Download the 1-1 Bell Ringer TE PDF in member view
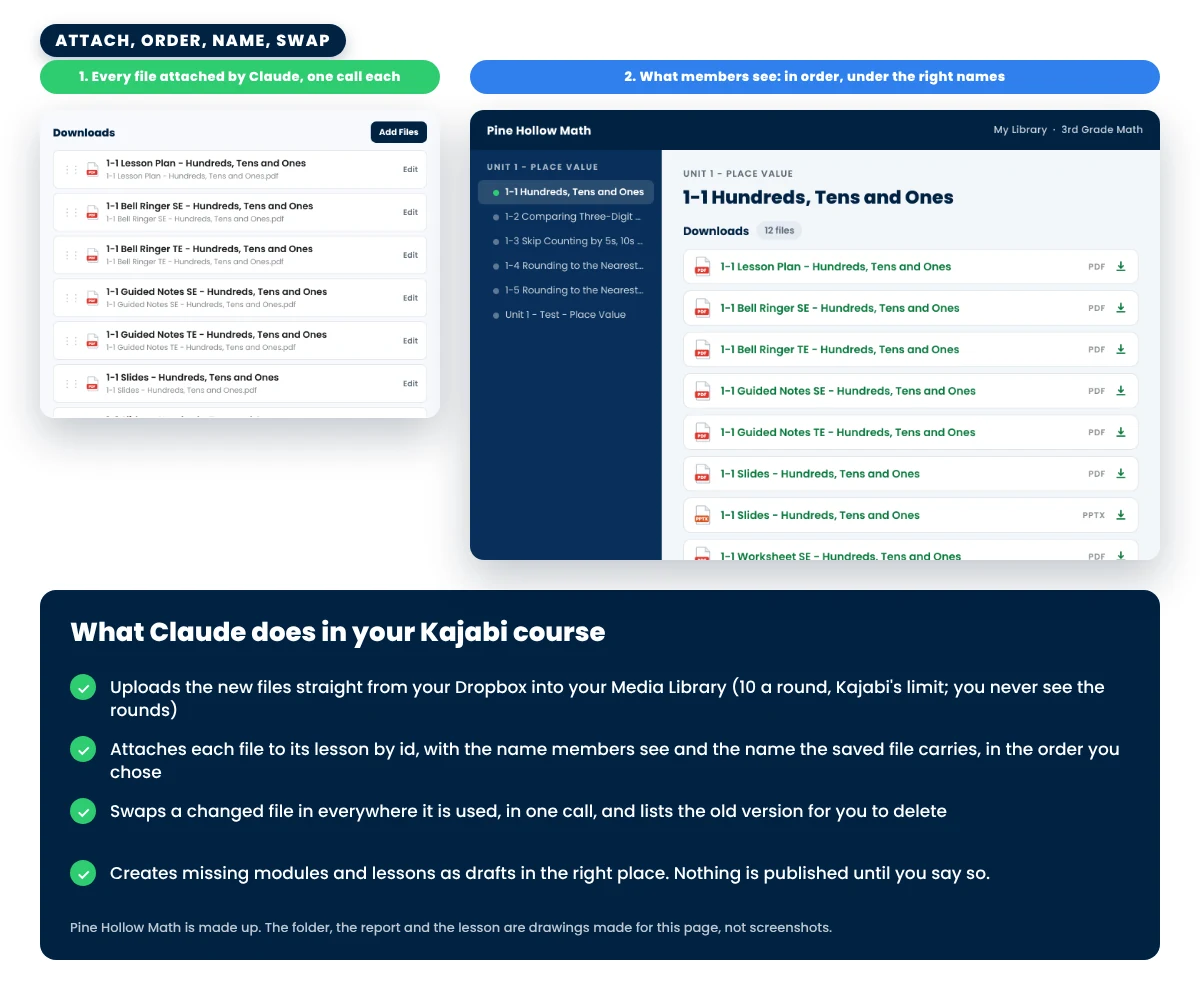 pos(1121,350)
